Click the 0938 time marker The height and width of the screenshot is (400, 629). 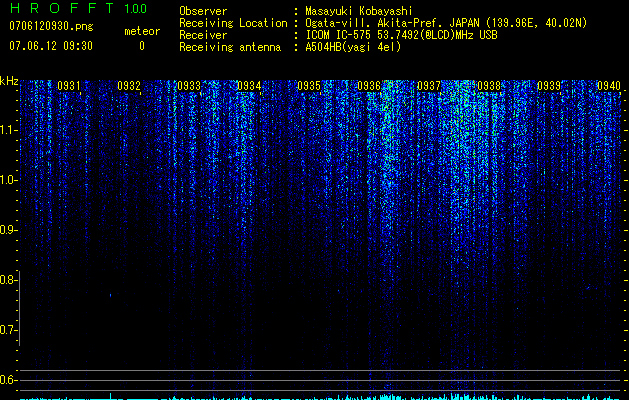pos(489,86)
